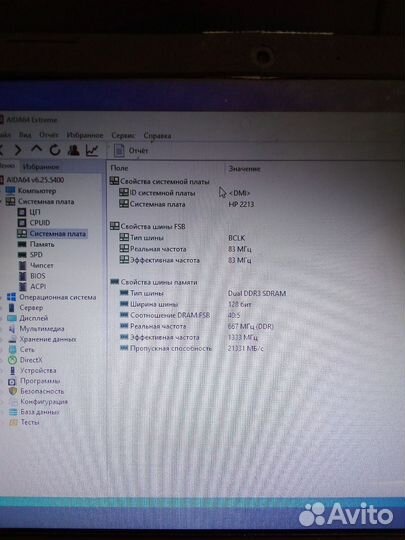The height and width of the screenshot is (540, 405).
Task: Open the Избранное menu
Action: tap(85, 135)
